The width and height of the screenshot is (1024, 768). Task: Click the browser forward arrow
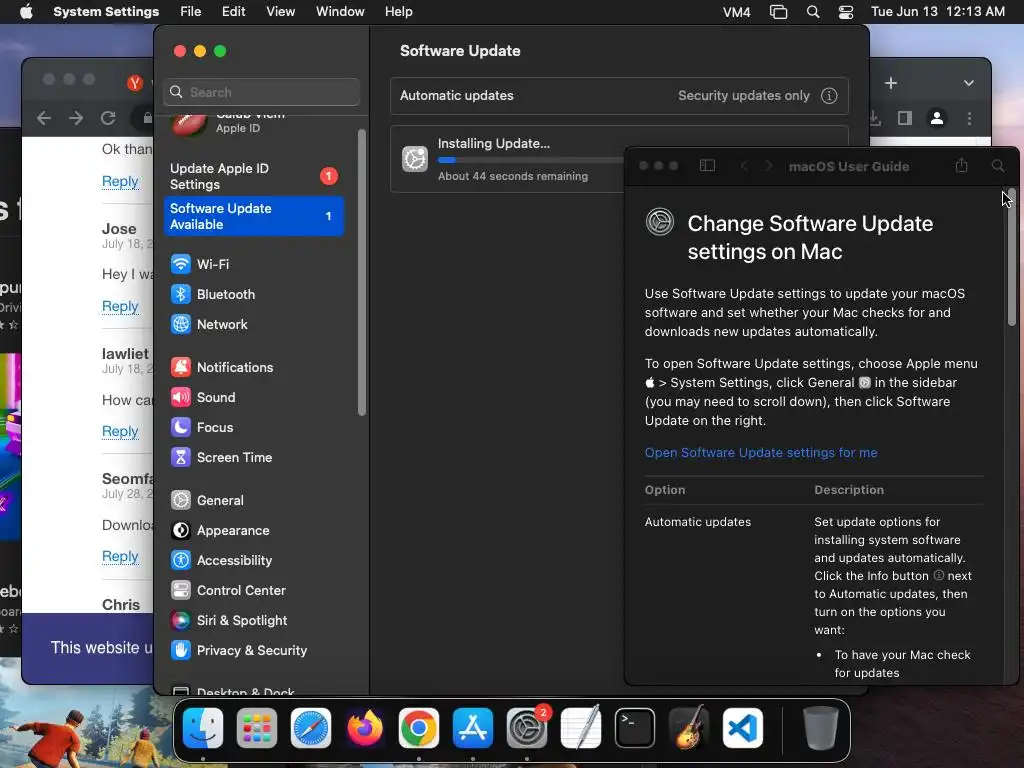(x=76, y=118)
